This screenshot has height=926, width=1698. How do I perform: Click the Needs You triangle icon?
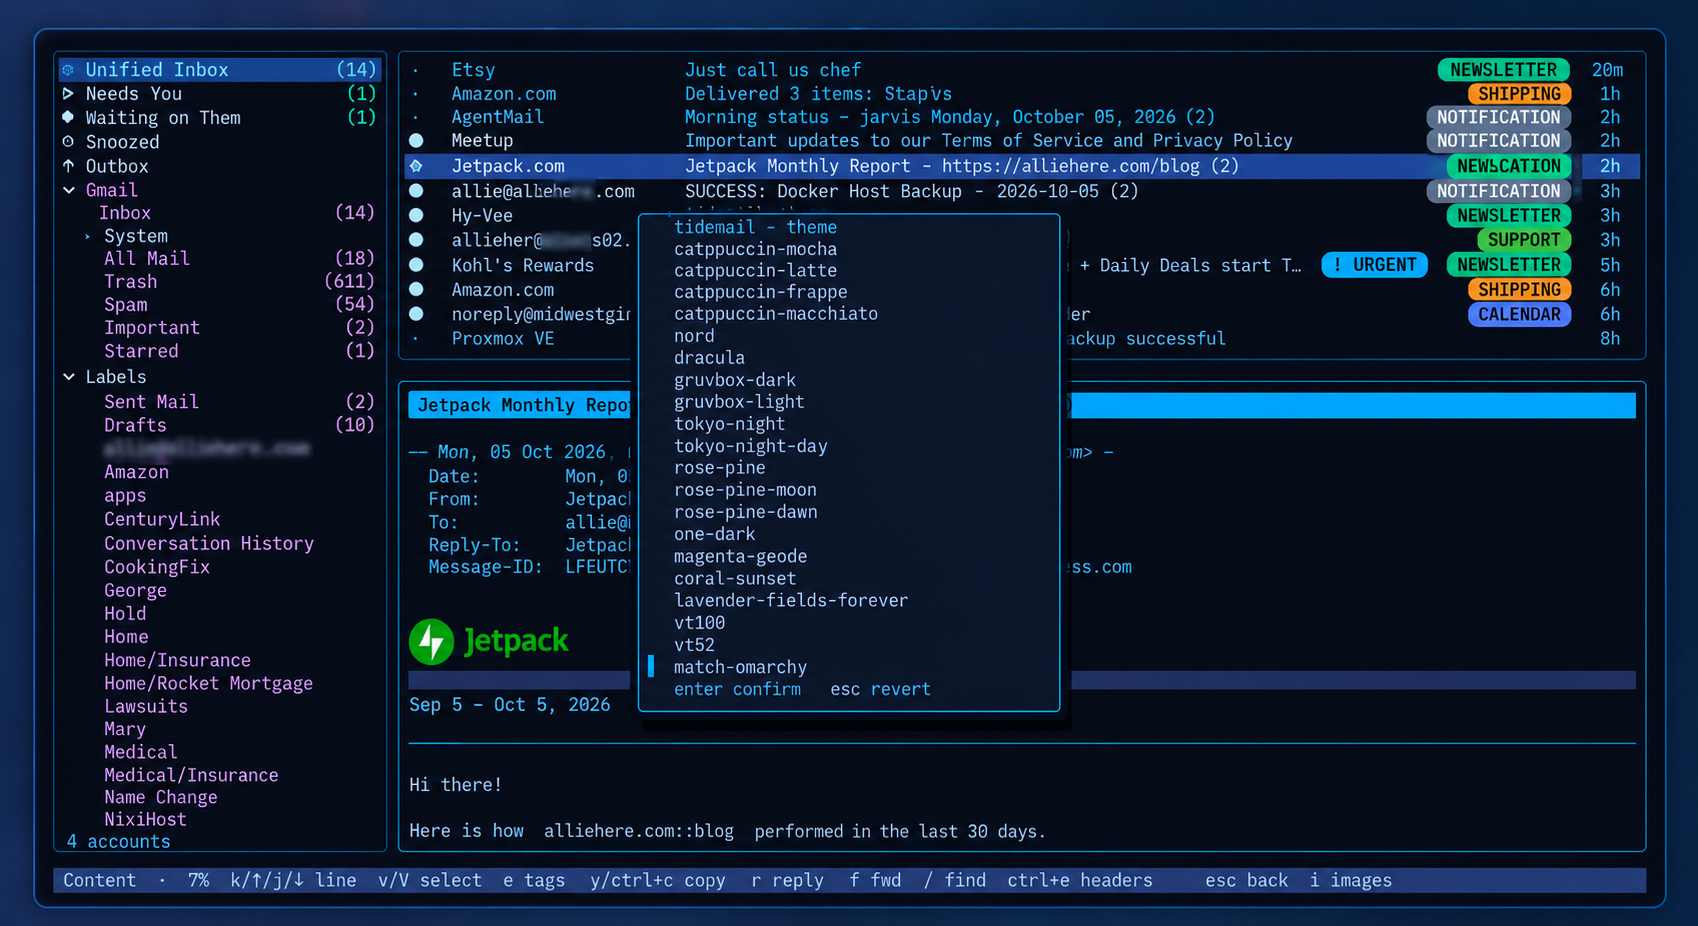coord(68,94)
